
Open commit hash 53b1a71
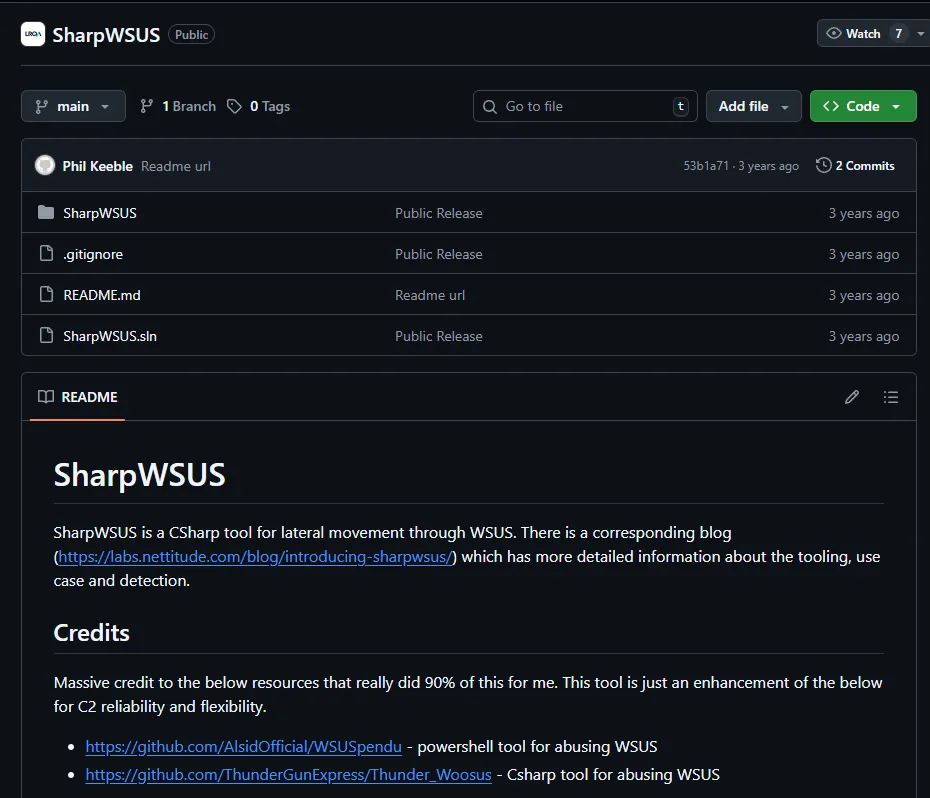click(706, 166)
